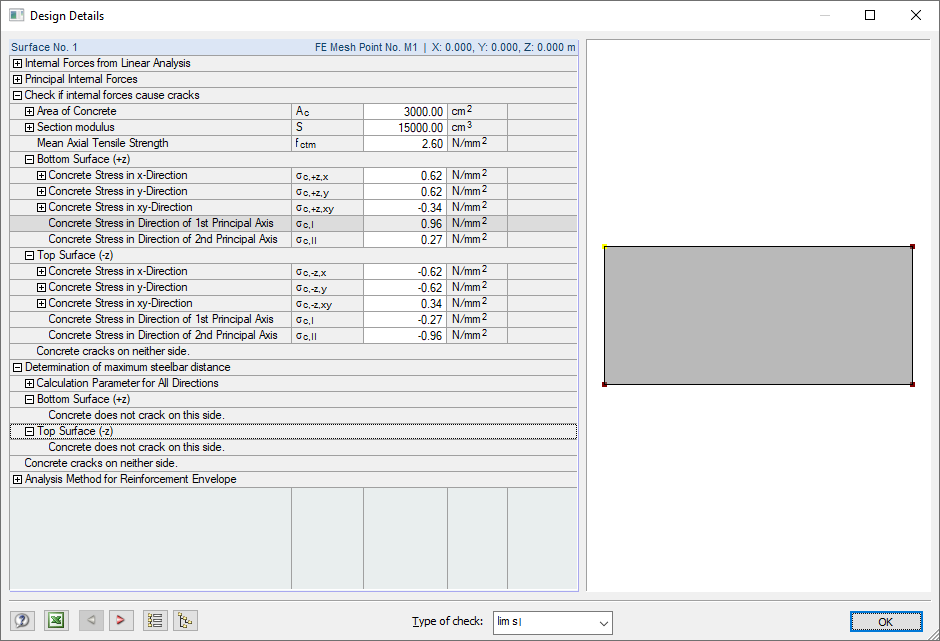Click the 3000.00 area value cell
This screenshot has height=641, width=940.
click(405, 112)
